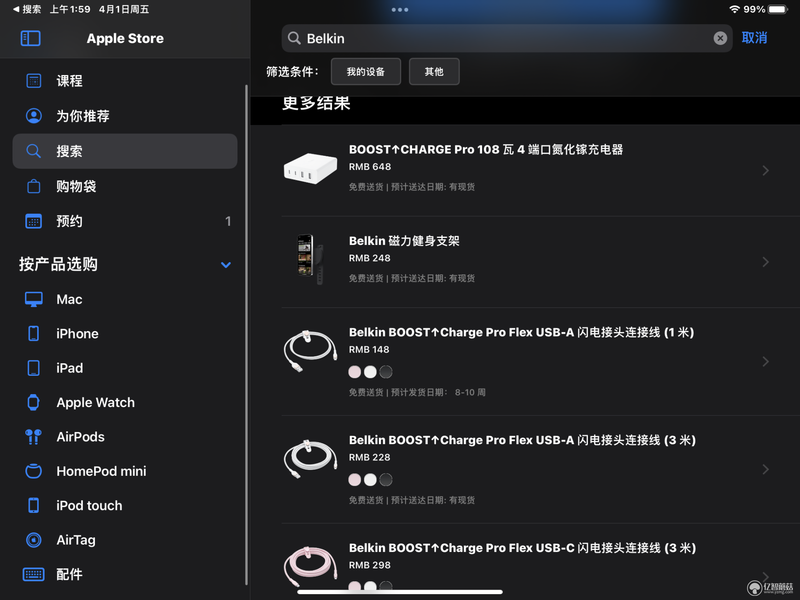Select black swatch for USB-A cable (3 米)

[386, 480]
